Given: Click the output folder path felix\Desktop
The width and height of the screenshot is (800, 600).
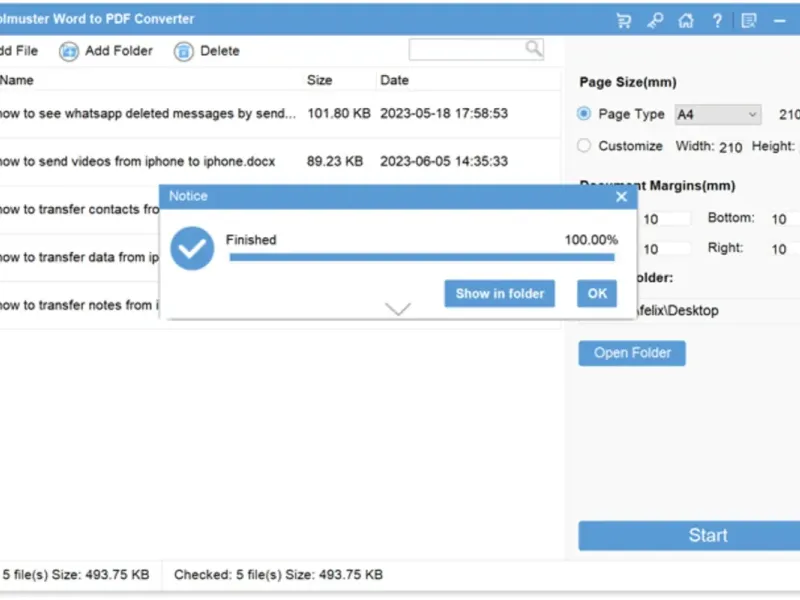Looking at the screenshot, I should click(x=679, y=310).
